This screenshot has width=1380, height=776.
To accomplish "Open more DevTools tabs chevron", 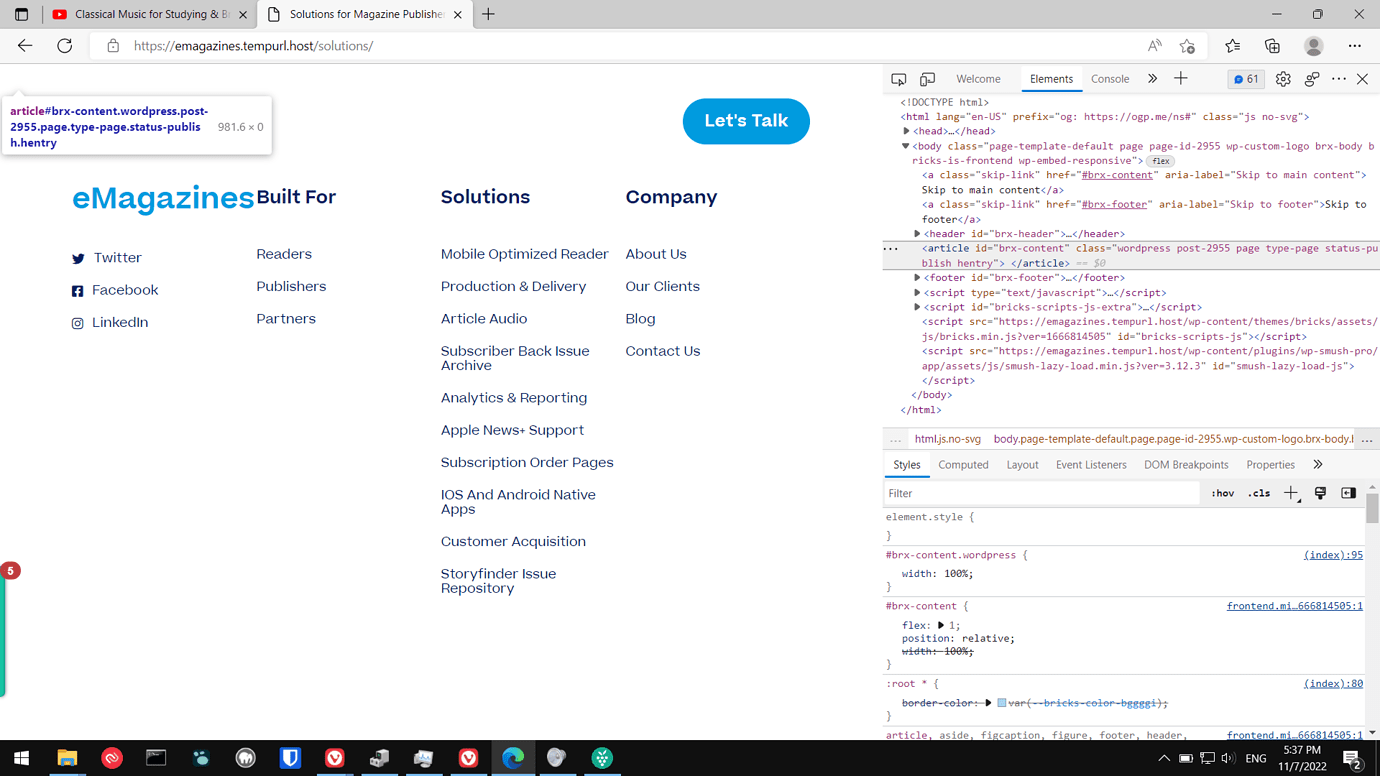I will (1152, 79).
